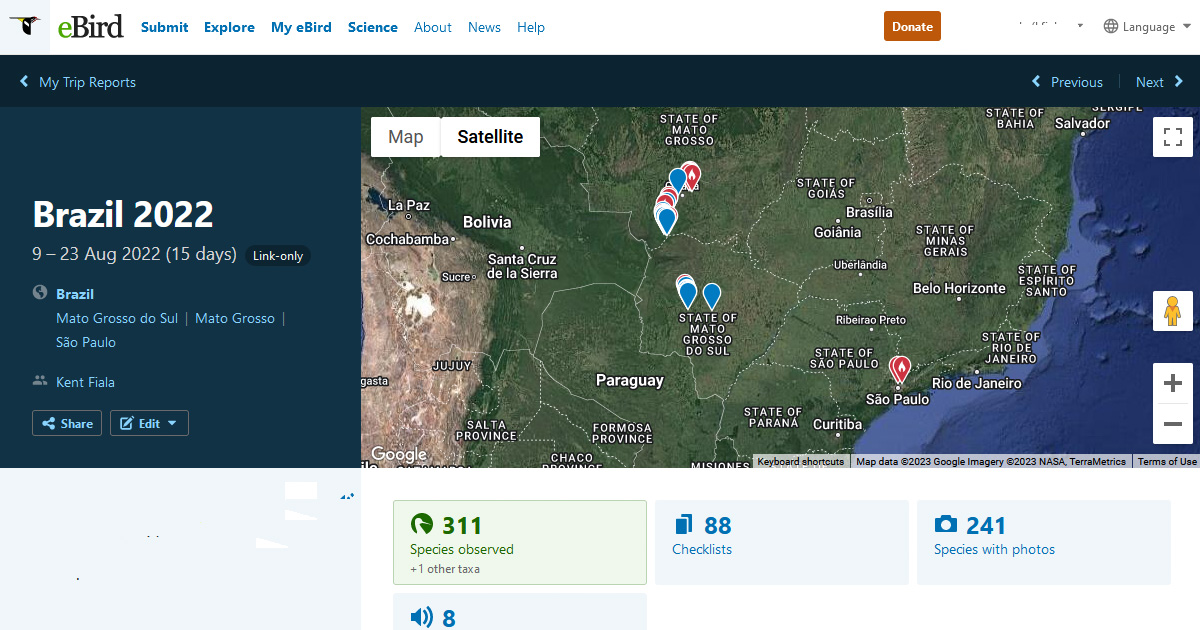This screenshot has height=630, width=1200.
Task: Select the Pegman street view icon
Action: pyautogui.click(x=1172, y=311)
